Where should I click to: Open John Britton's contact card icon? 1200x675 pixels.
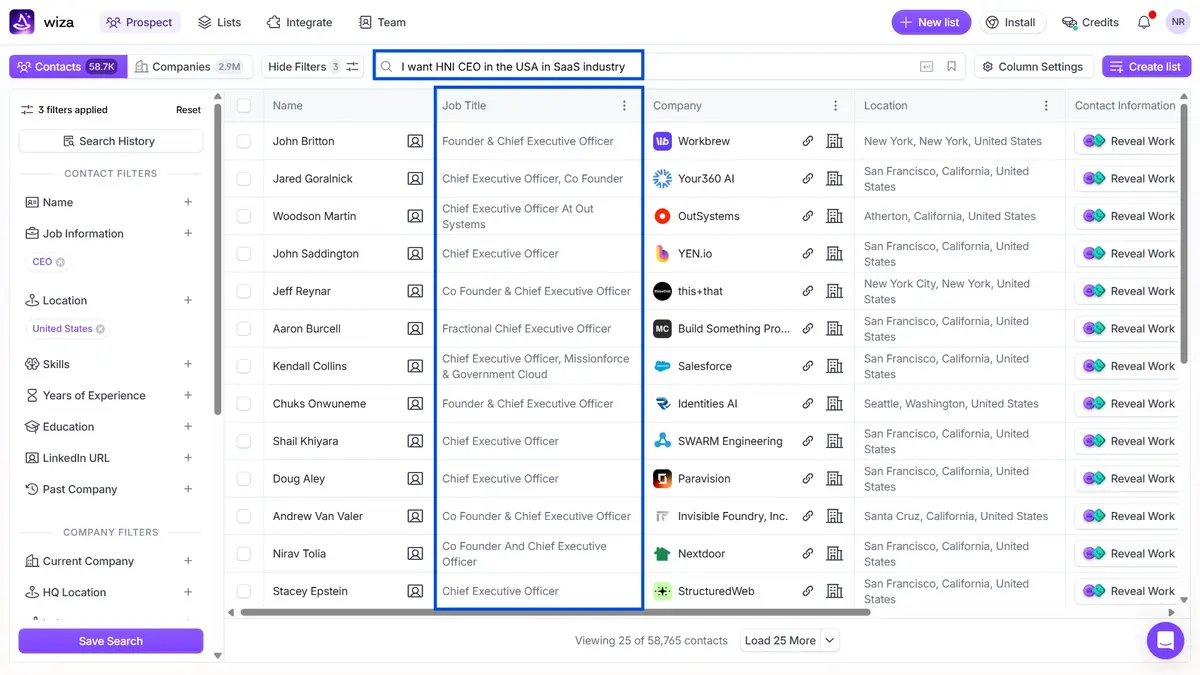pyautogui.click(x=415, y=142)
